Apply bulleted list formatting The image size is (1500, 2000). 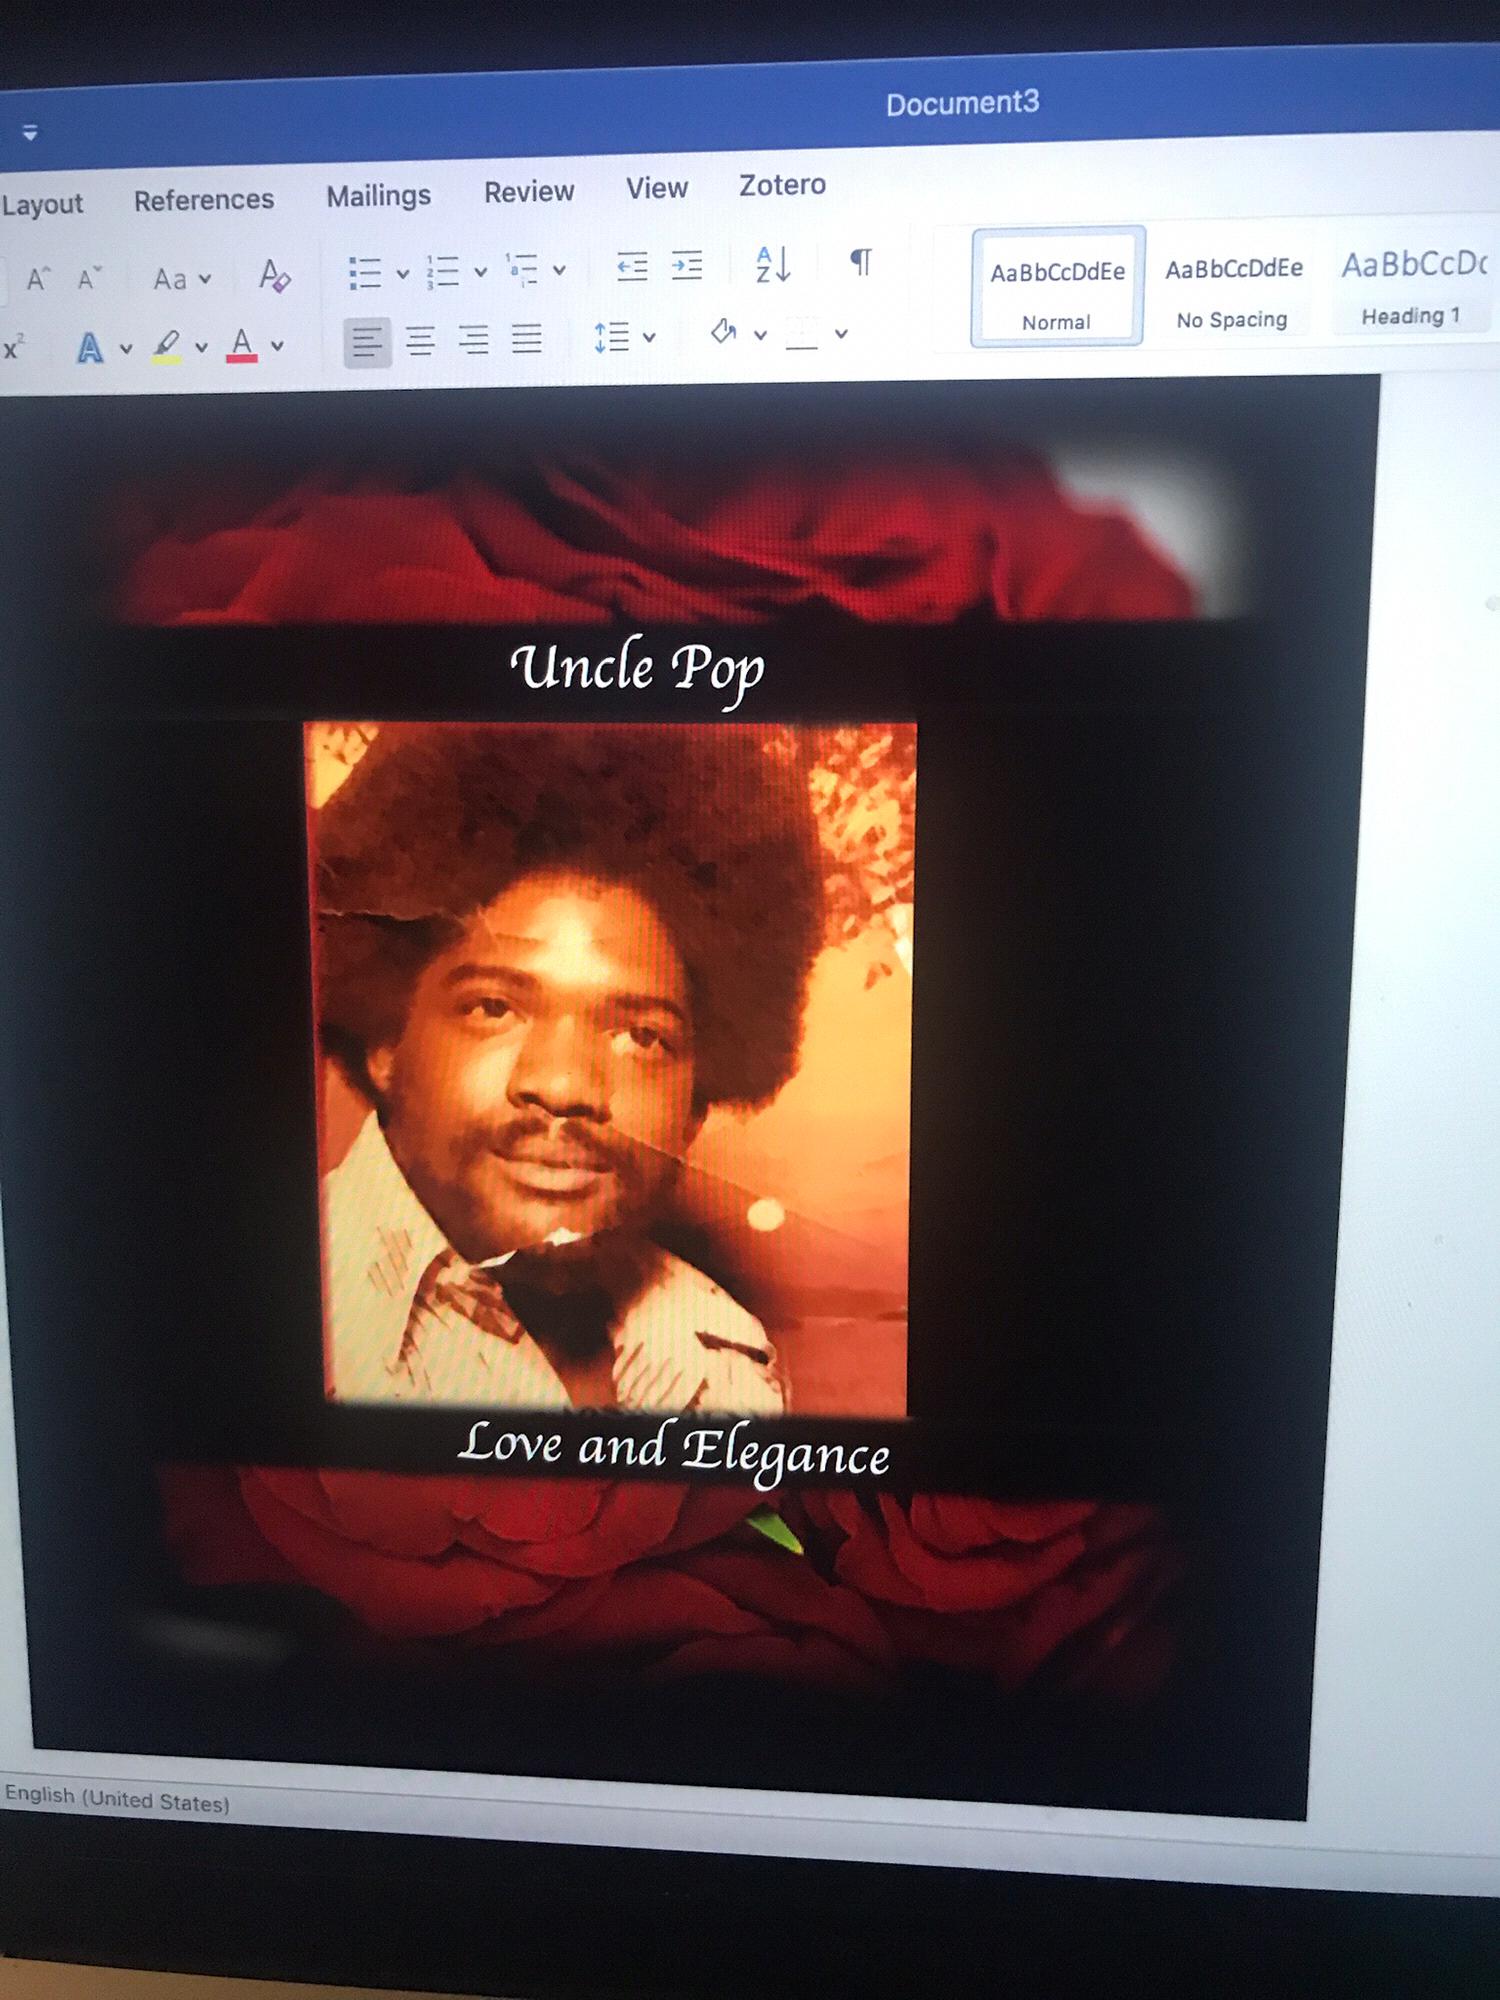(x=365, y=272)
